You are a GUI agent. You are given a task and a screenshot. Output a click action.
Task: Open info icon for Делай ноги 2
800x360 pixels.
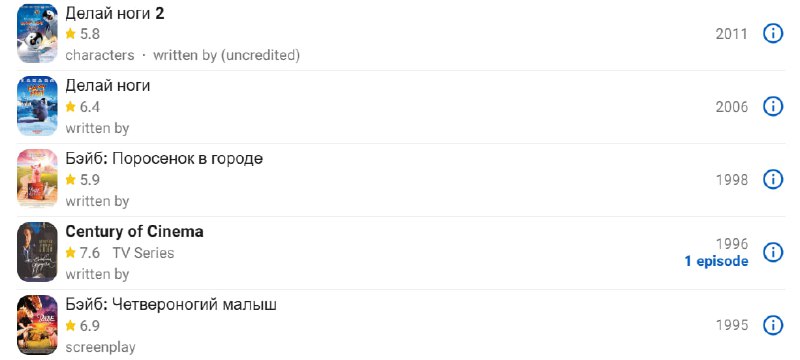(772, 34)
